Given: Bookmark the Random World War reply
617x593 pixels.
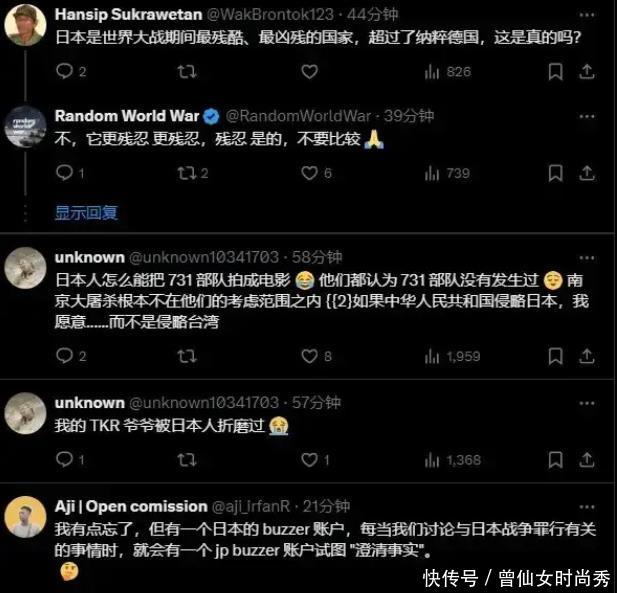Looking at the screenshot, I should coord(555,173).
